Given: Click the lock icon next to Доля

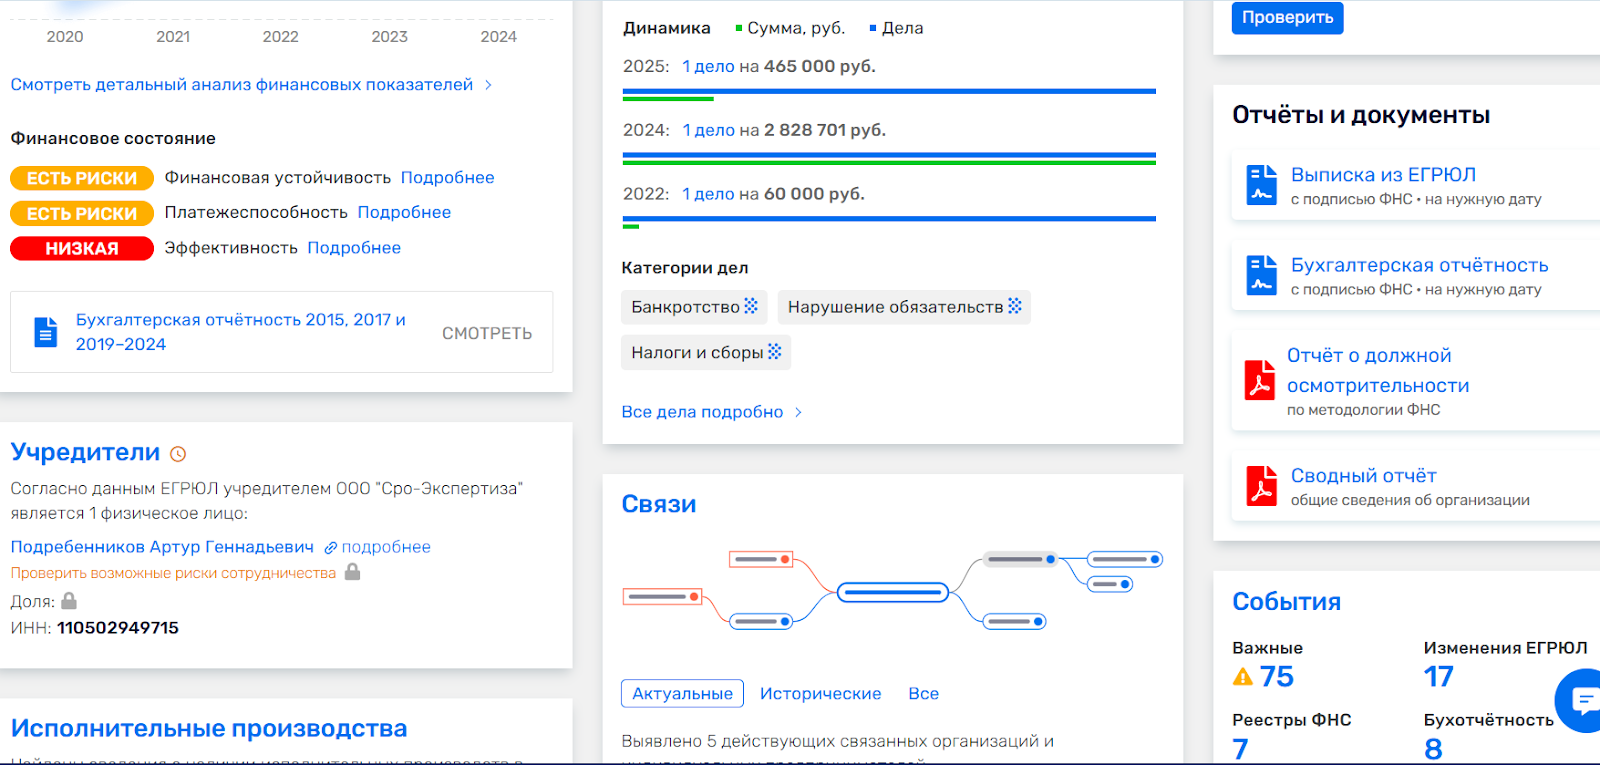Looking at the screenshot, I should [x=69, y=601].
